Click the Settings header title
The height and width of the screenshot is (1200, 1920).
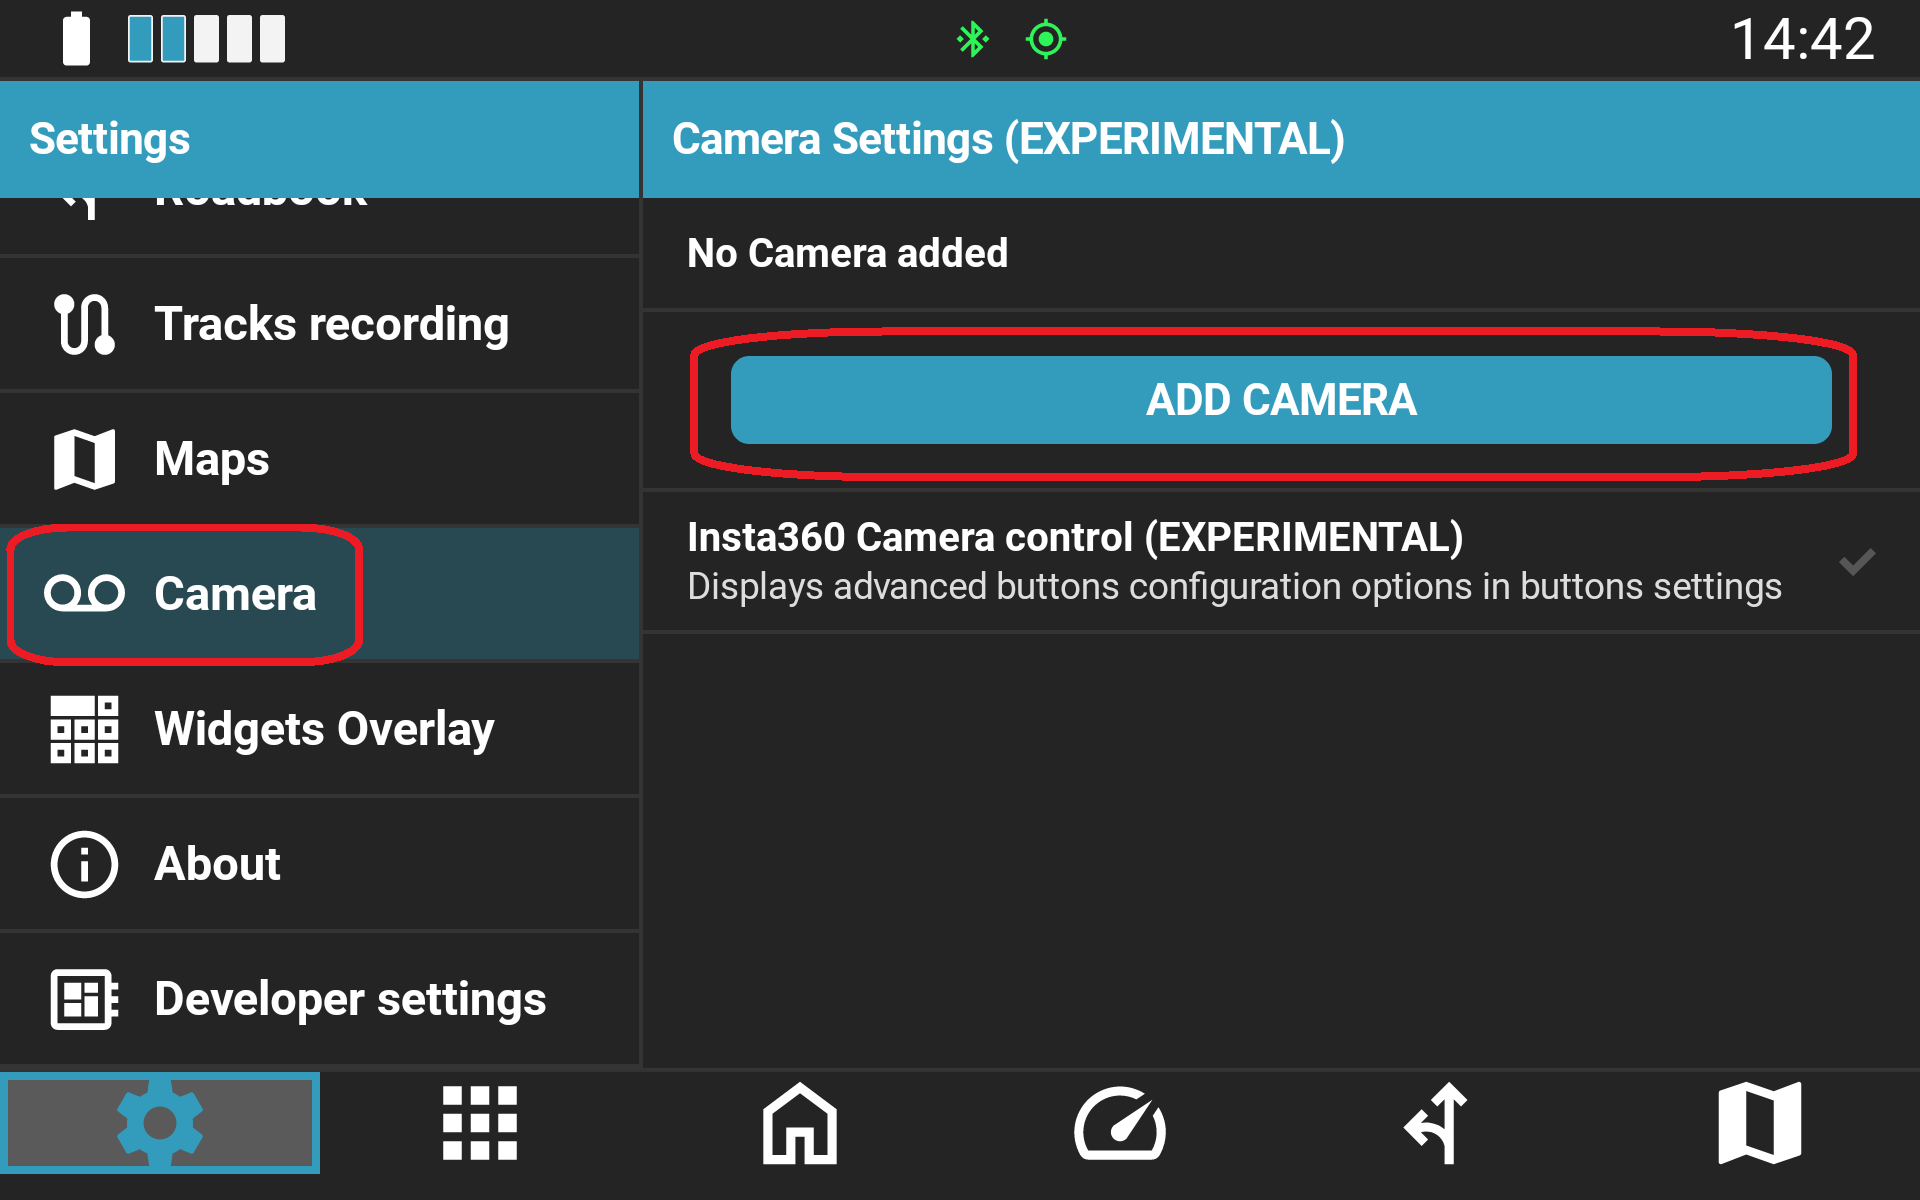pyautogui.click(x=110, y=139)
